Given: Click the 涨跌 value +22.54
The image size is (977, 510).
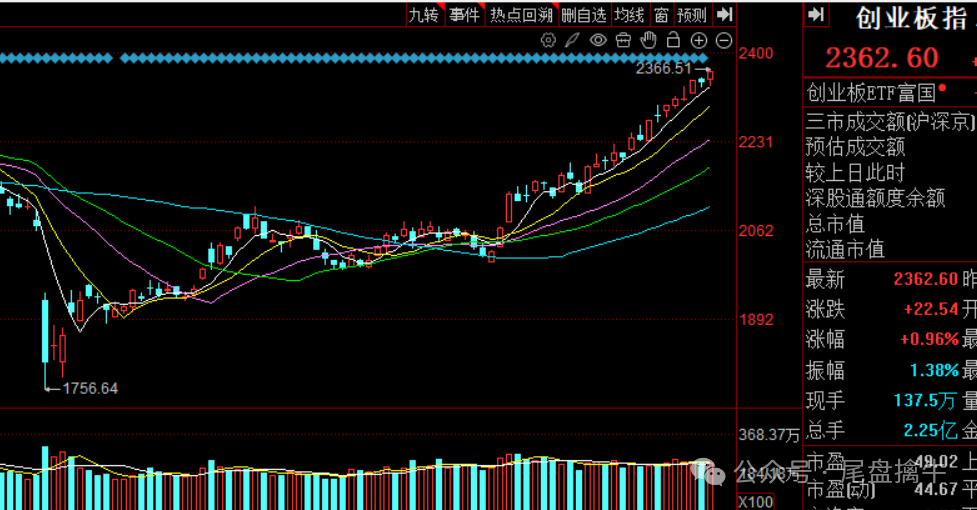Looking at the screenshot, I should 931,309.
